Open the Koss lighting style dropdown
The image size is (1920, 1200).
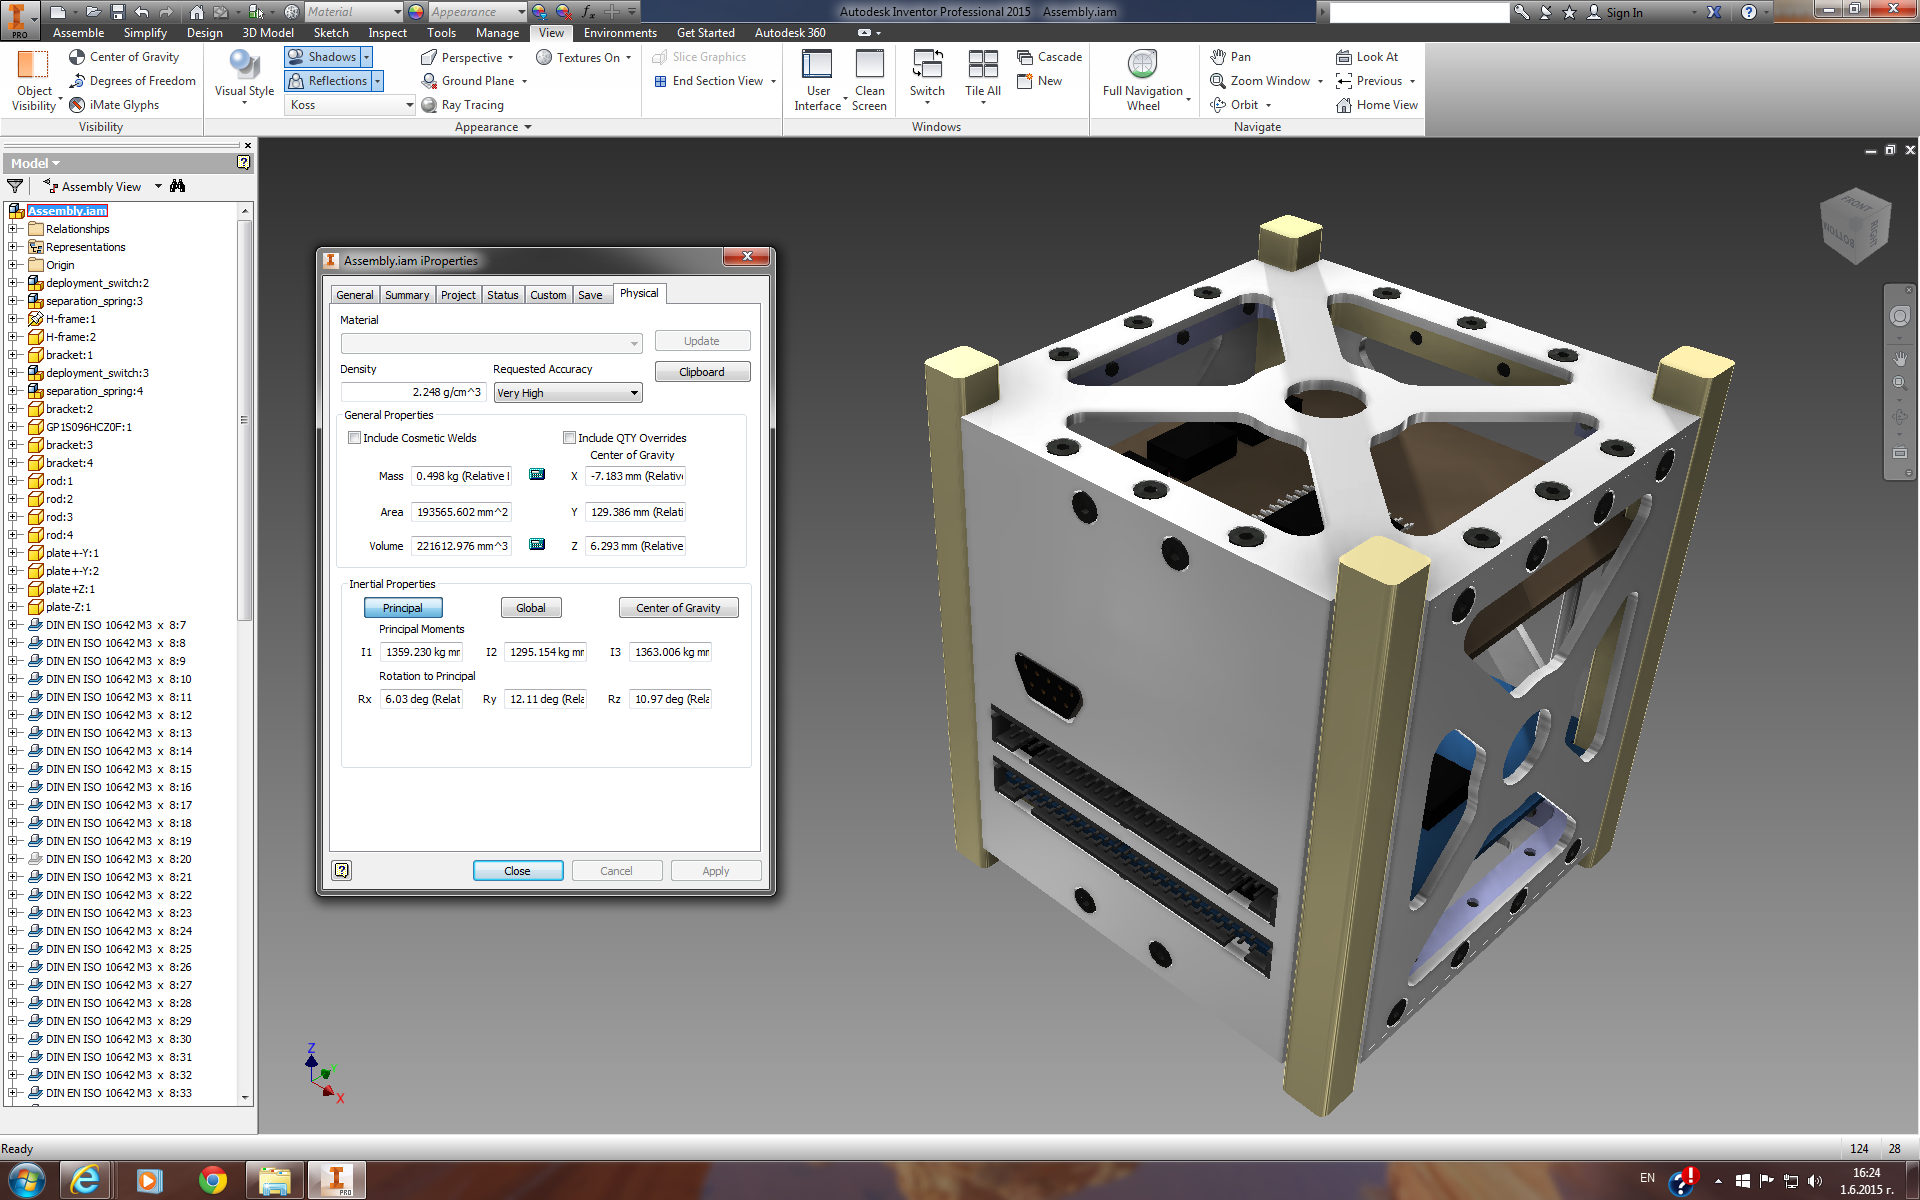(x=351, y=105)
